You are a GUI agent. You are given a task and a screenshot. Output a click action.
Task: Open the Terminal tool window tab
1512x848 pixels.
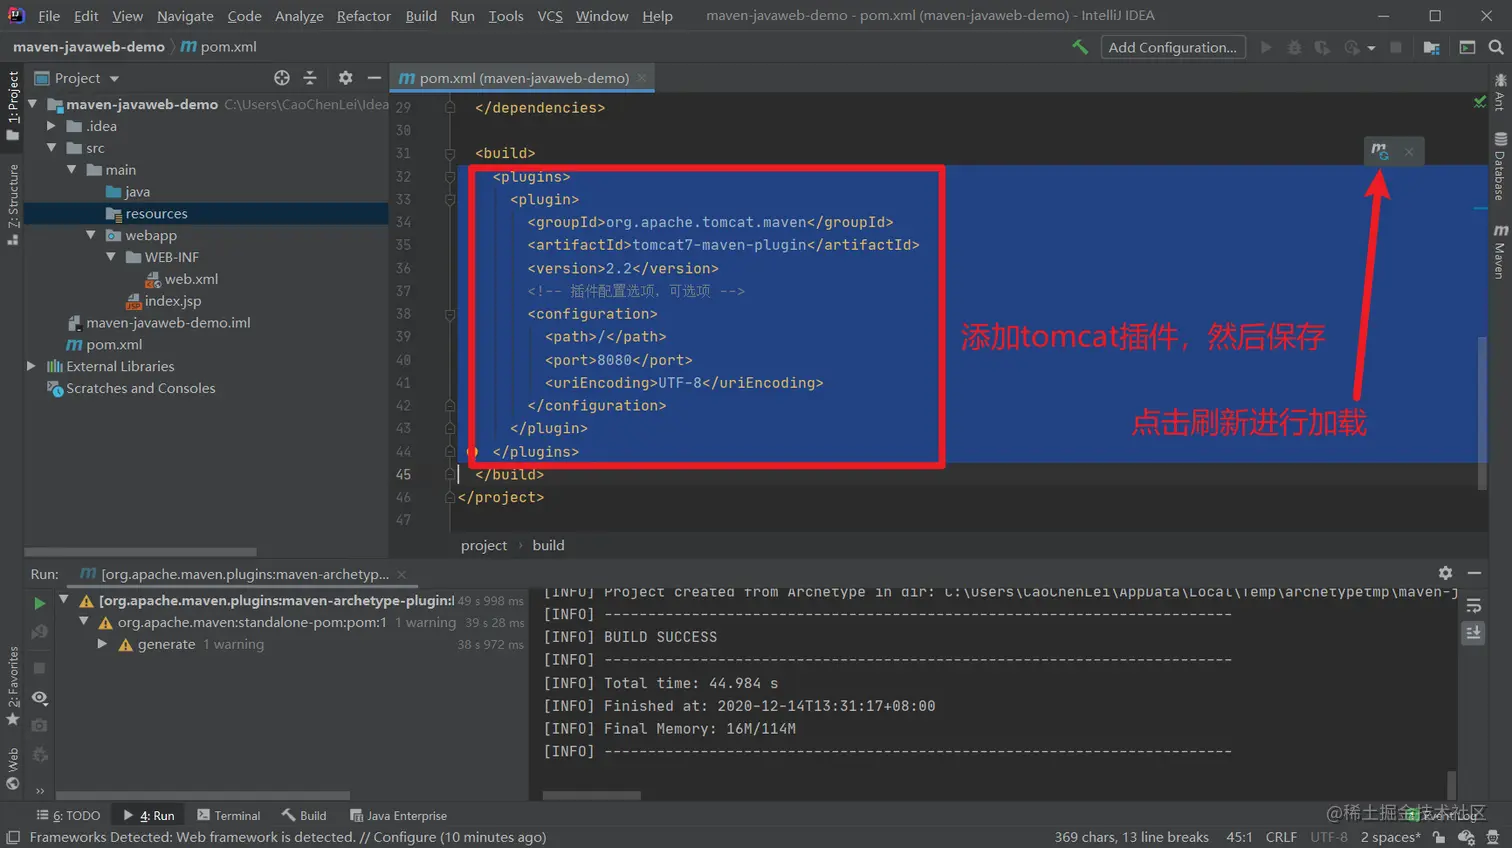click(229, 815)
